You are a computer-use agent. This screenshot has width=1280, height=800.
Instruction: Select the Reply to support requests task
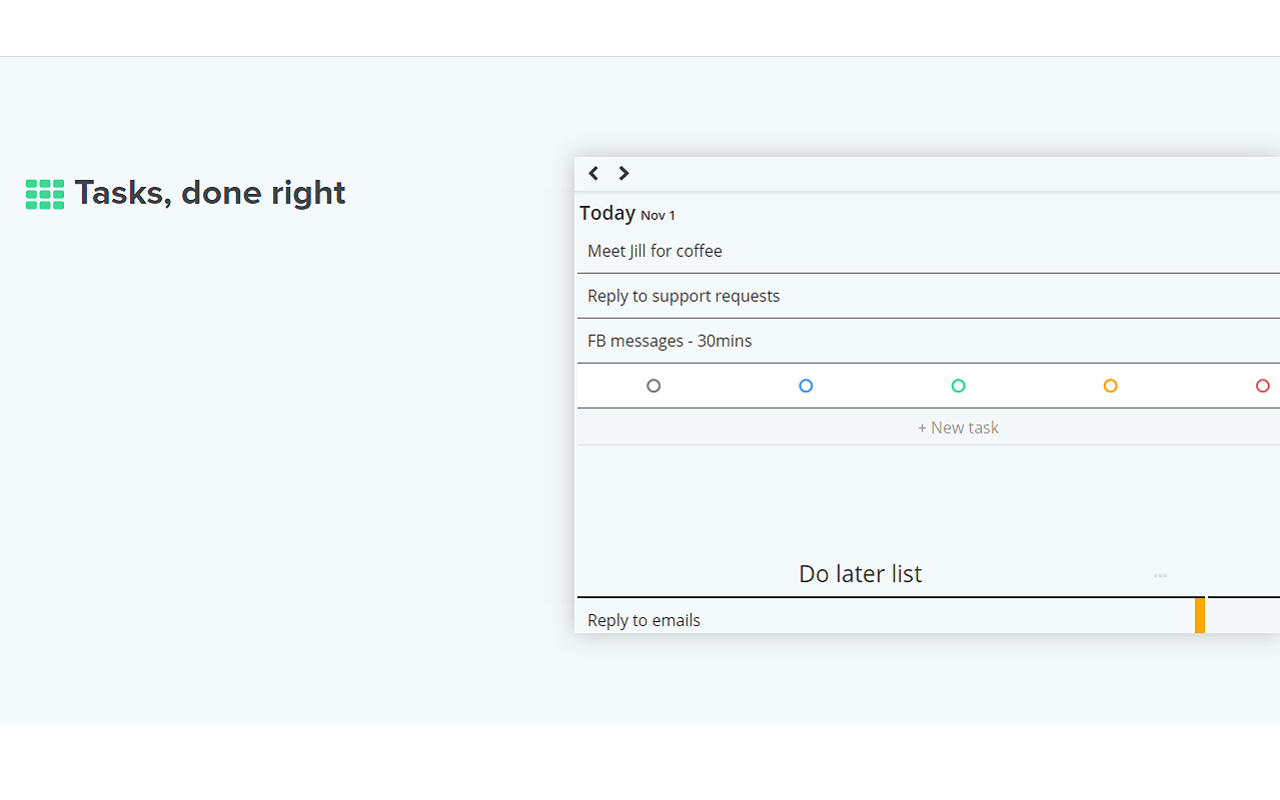684,296
